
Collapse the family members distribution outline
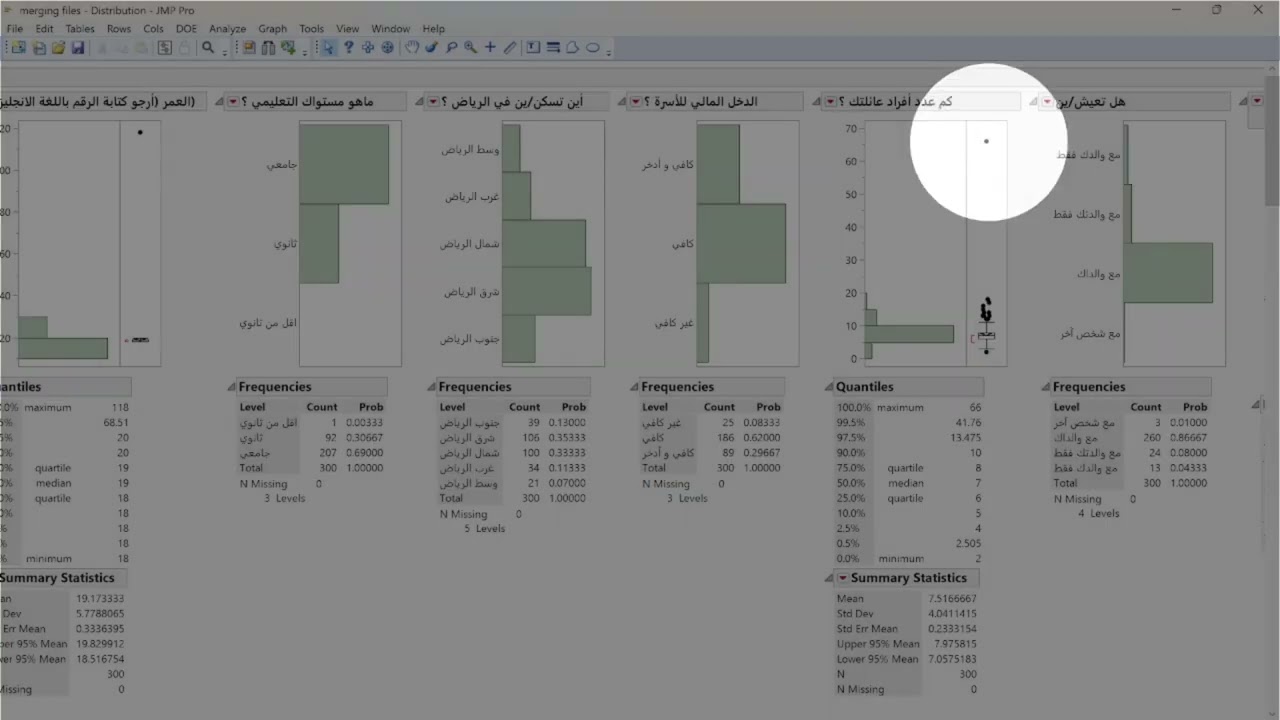click(817, 101)
